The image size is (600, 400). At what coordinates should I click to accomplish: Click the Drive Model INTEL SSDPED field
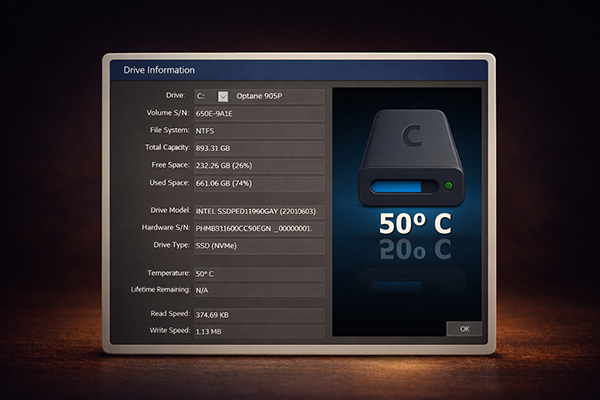click(x=258, y=211)
